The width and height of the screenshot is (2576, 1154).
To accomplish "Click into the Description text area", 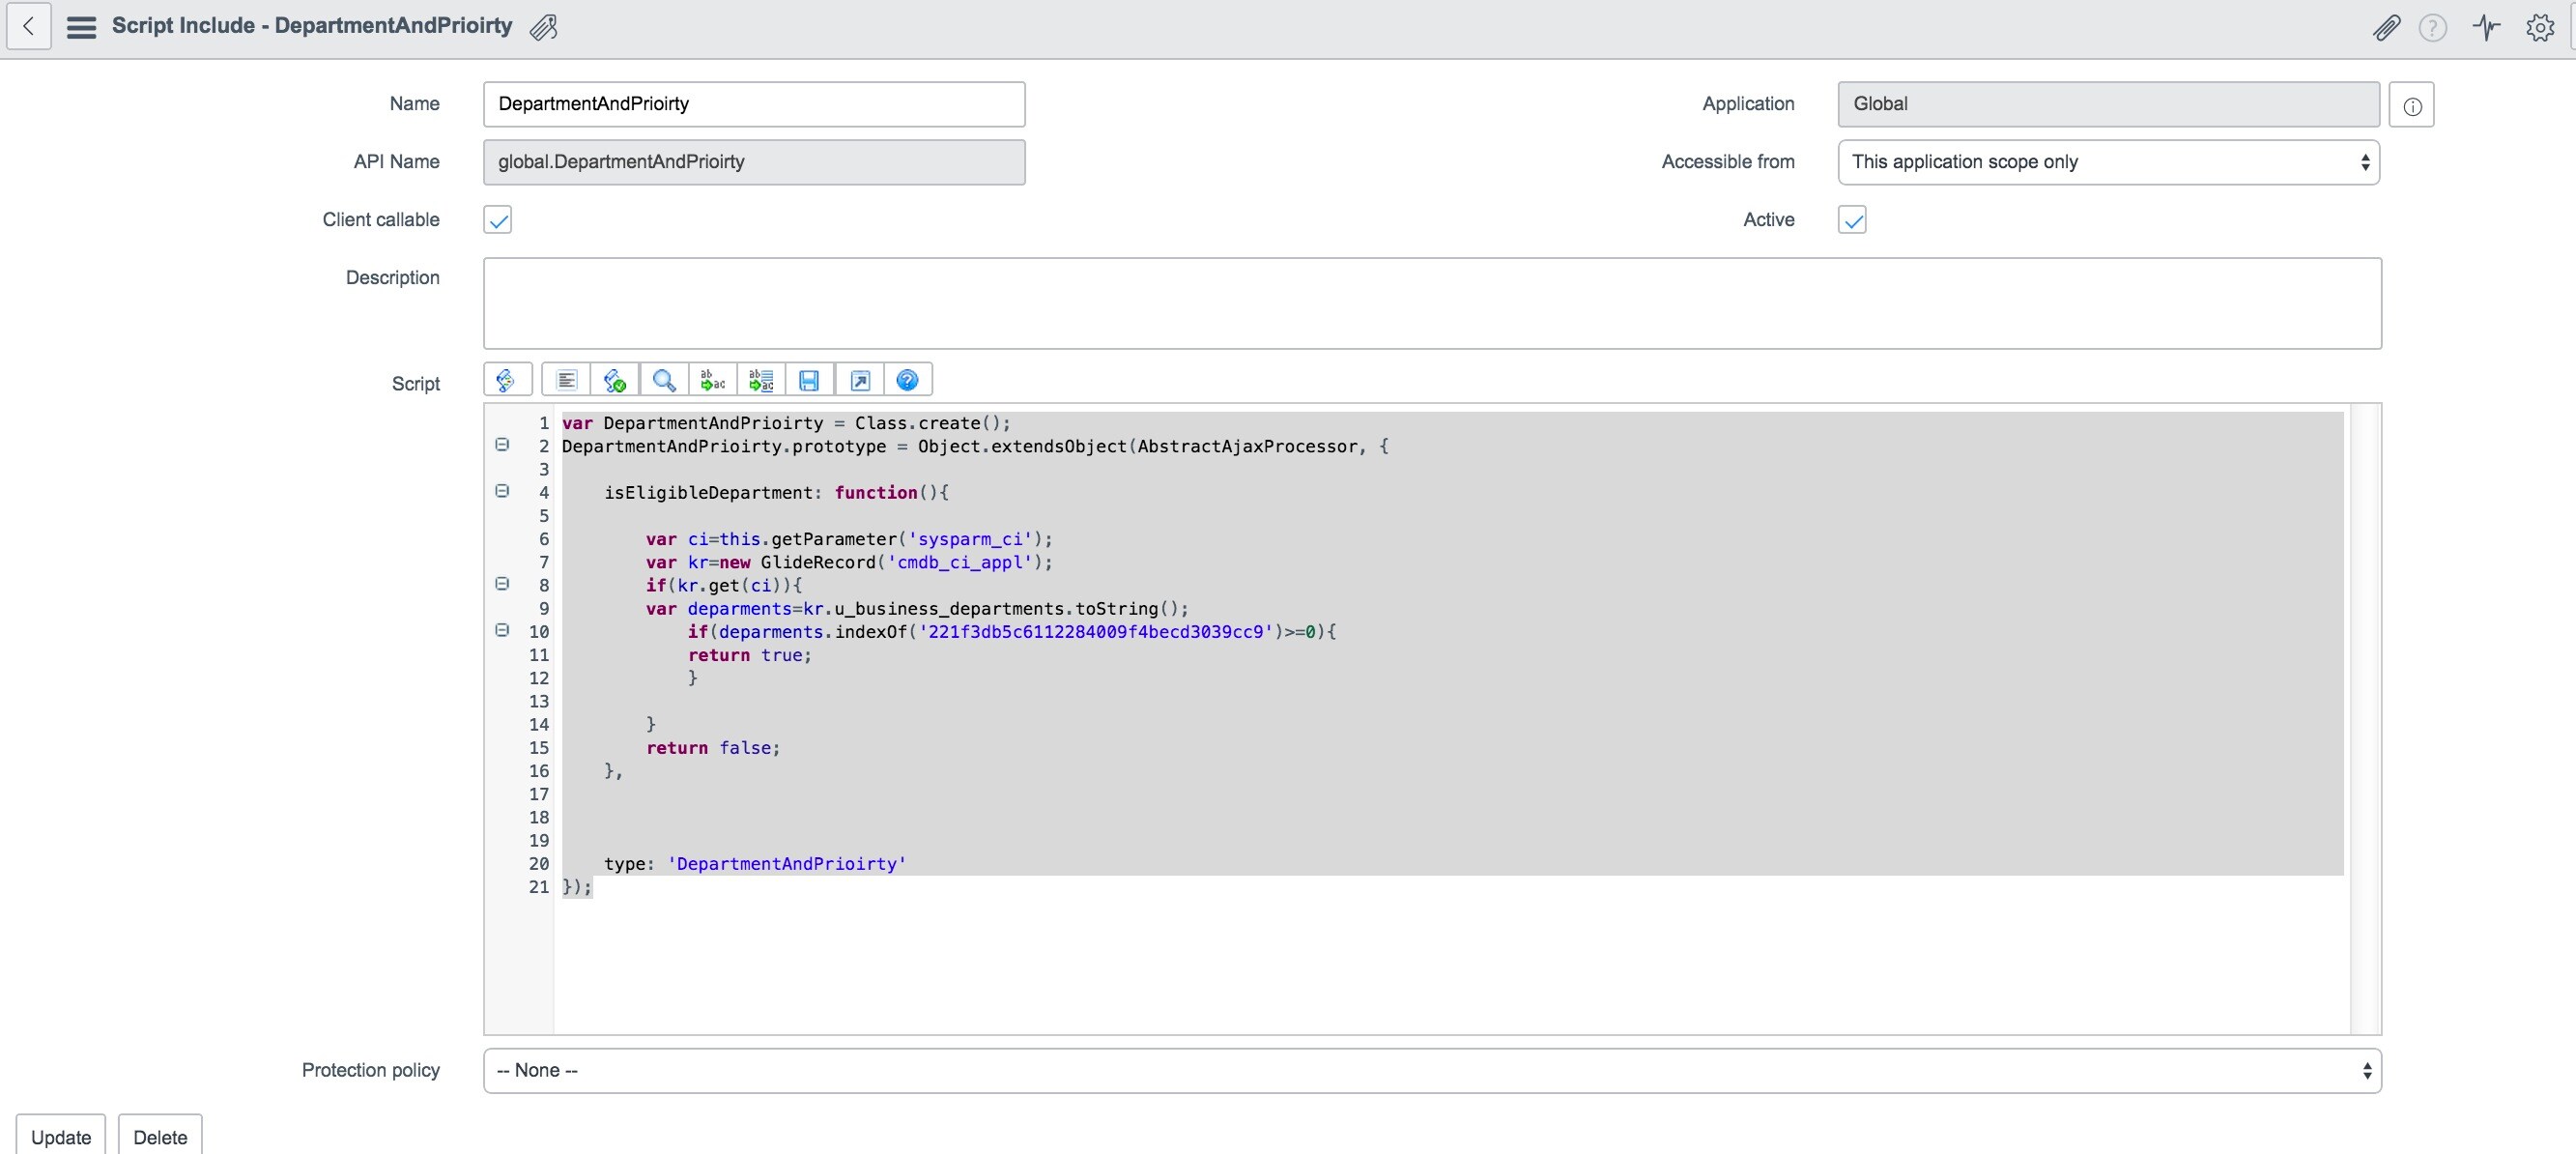I will (x=1432, y=303).
